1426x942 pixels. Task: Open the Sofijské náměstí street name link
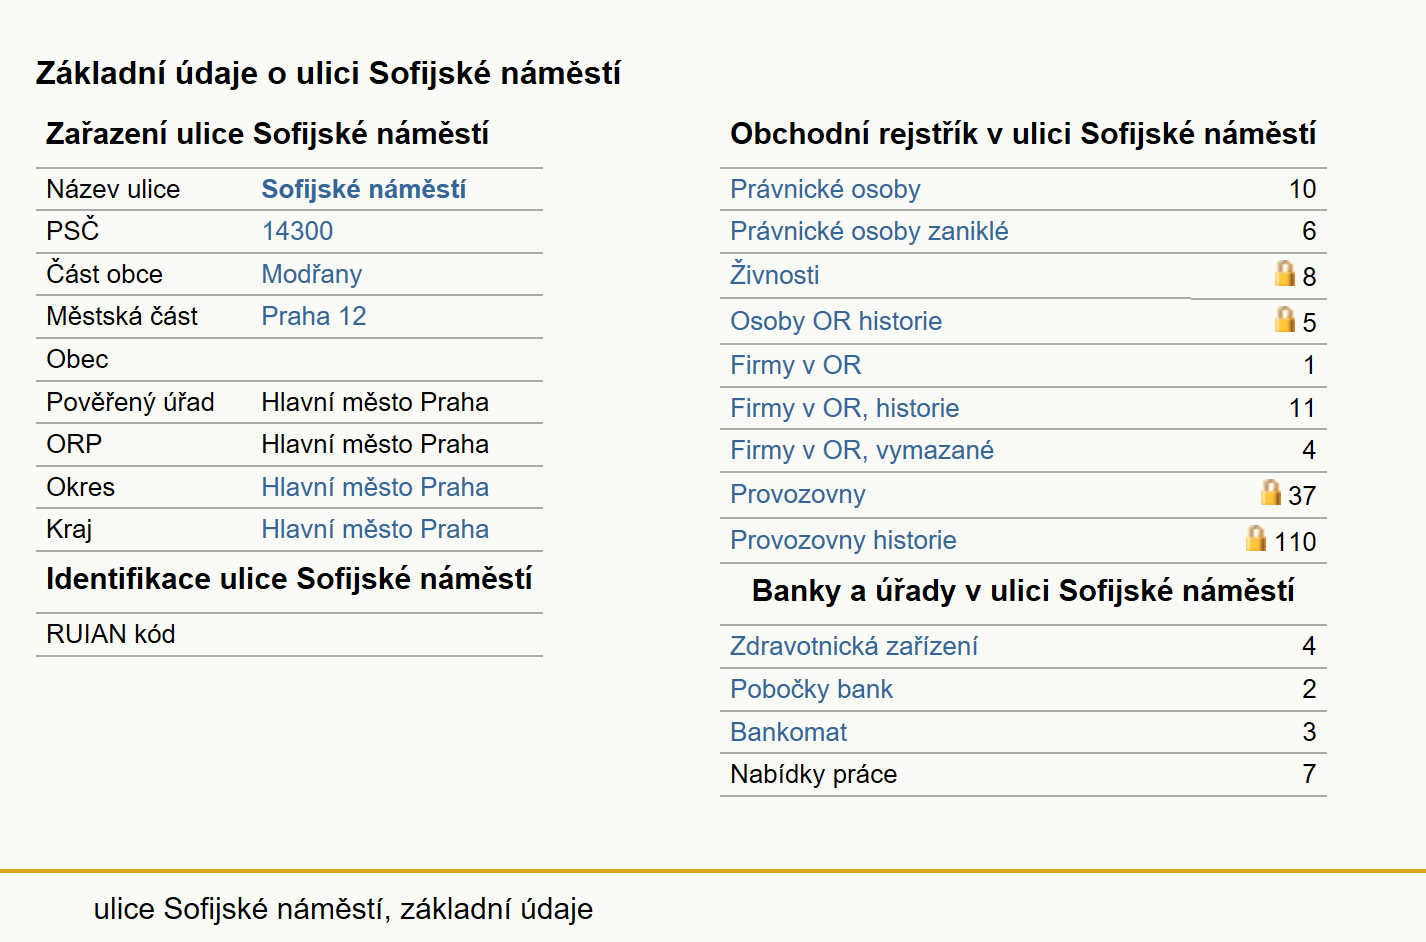363,189
